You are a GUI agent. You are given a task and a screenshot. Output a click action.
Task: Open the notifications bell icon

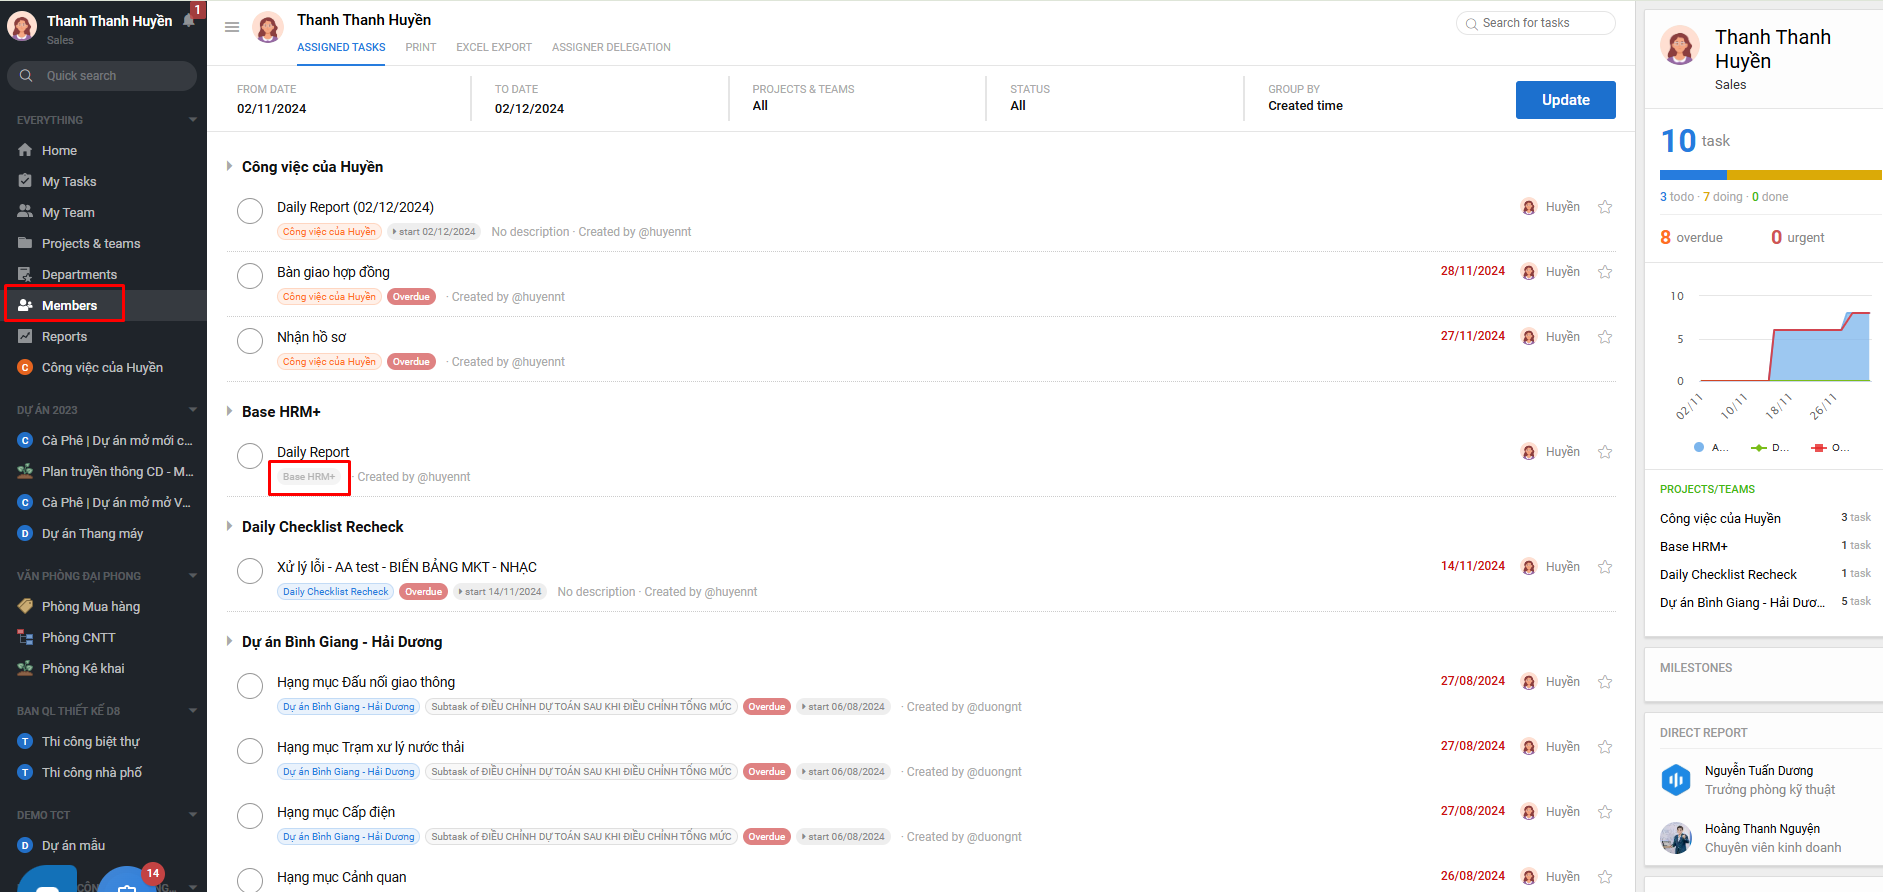click(189, 21)
